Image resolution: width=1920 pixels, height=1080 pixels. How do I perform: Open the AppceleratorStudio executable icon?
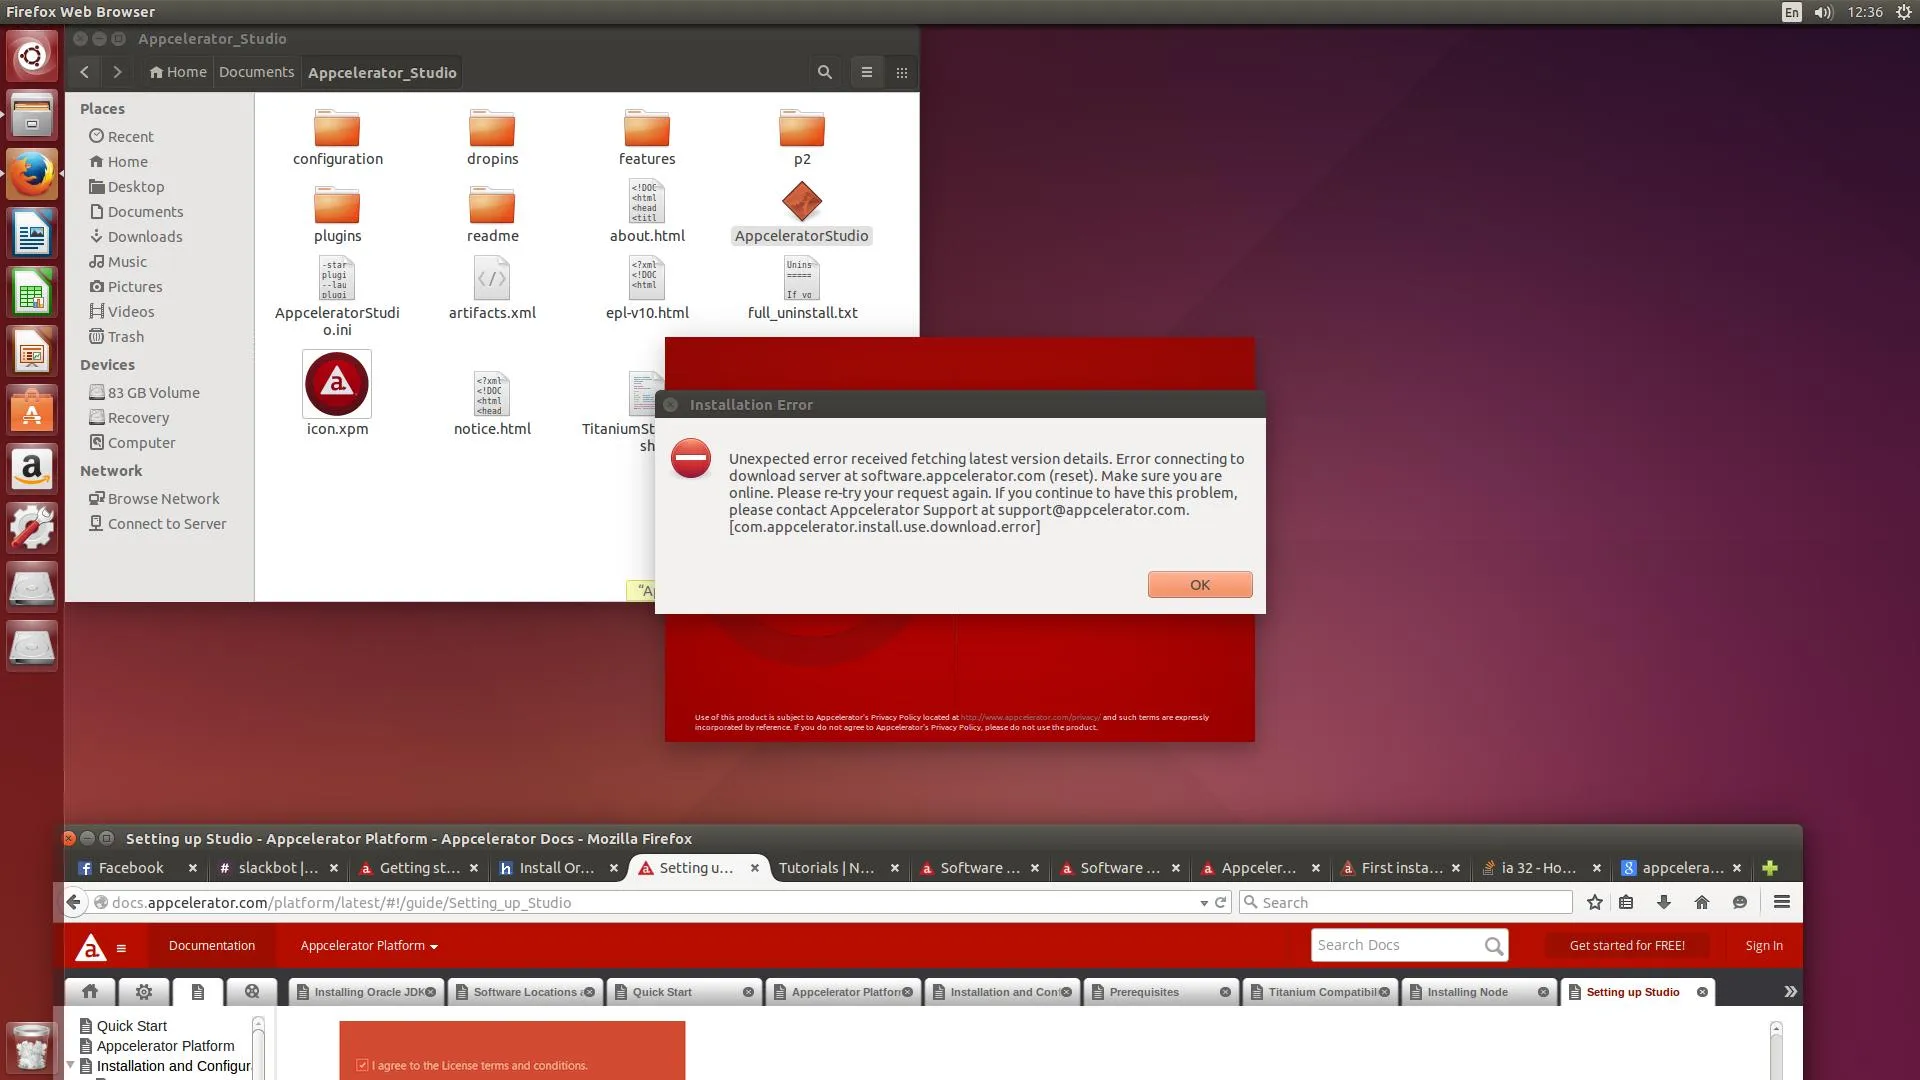point(801,203)
